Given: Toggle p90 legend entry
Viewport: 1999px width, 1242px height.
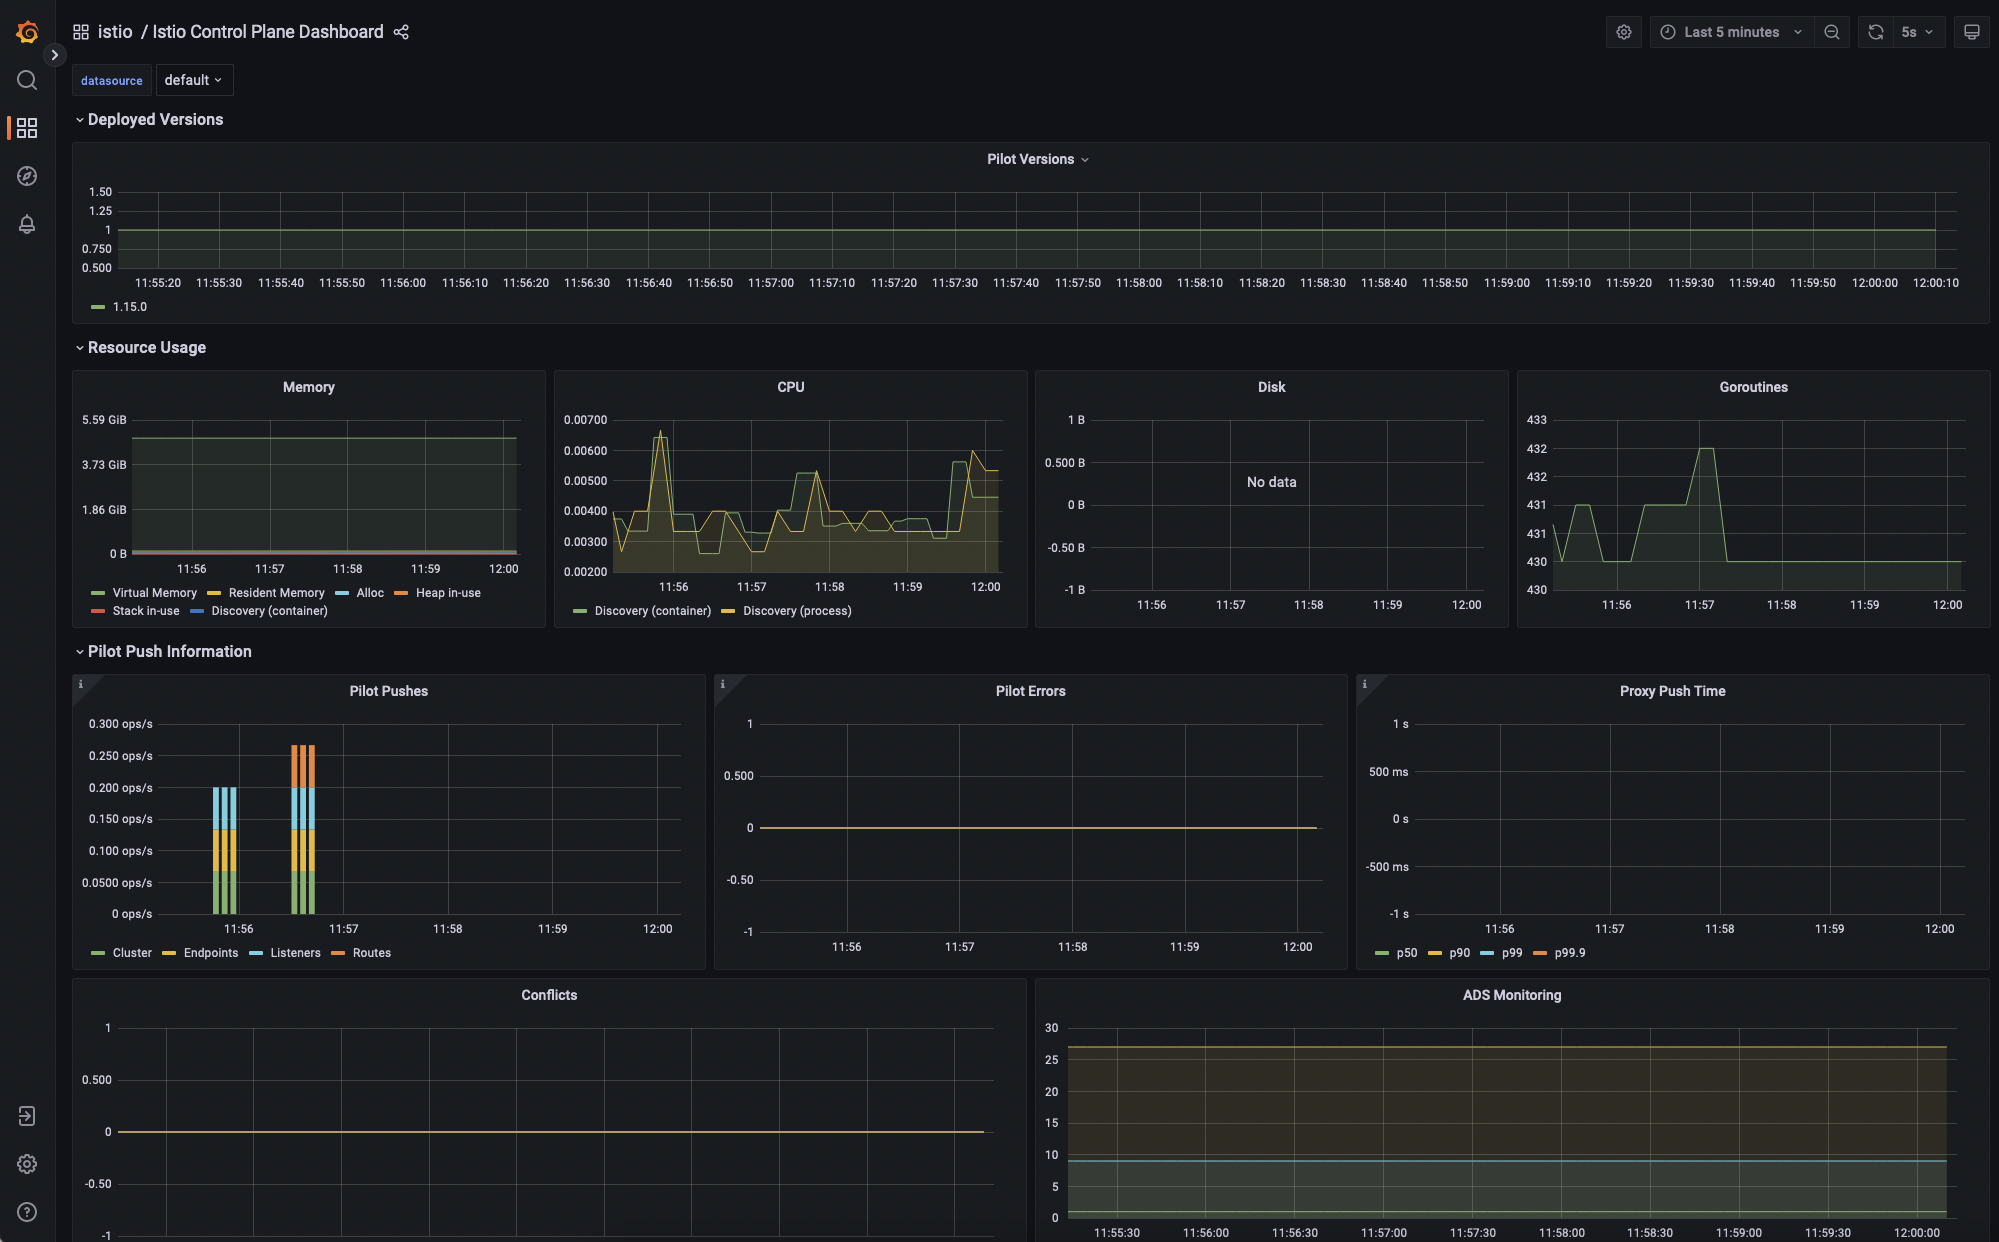Looking at the screenshot, I should (1459, 953).
